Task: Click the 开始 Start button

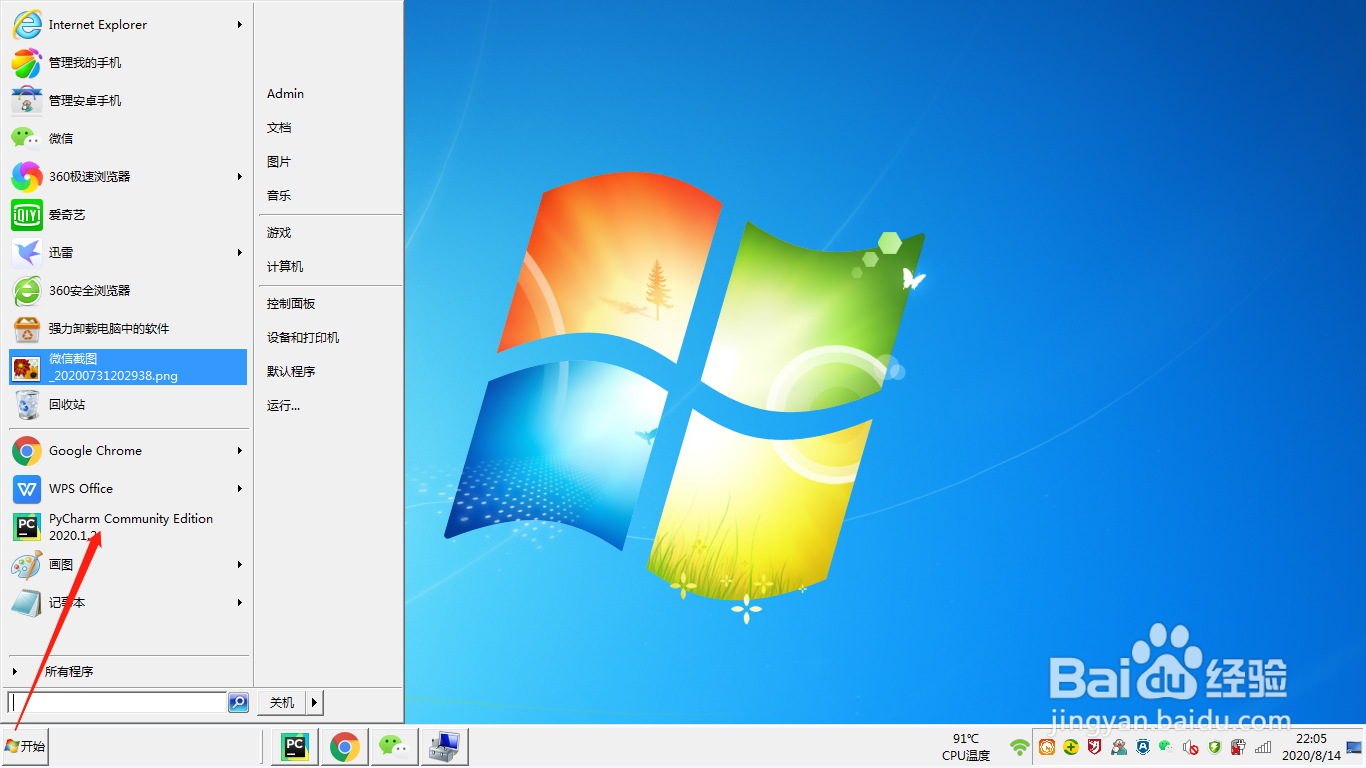Action: (x=25, y=746)
